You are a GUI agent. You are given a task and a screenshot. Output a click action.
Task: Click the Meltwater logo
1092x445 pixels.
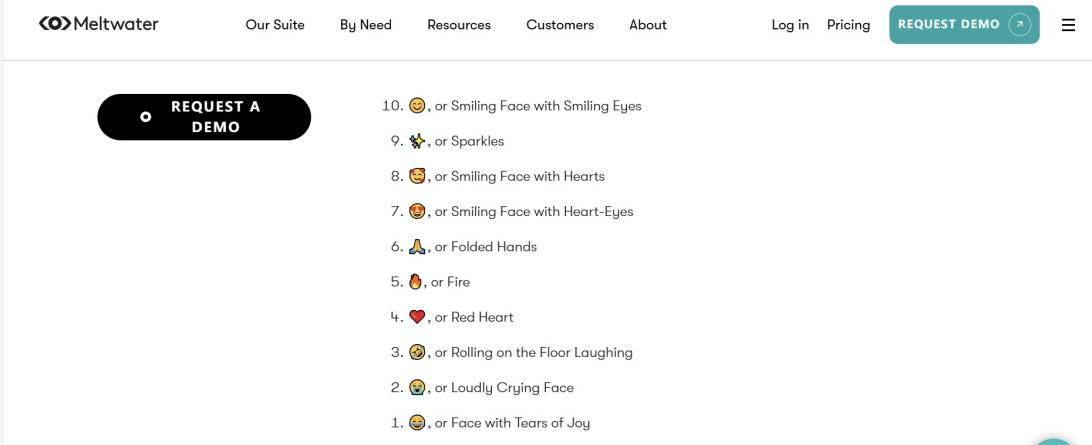98,24
